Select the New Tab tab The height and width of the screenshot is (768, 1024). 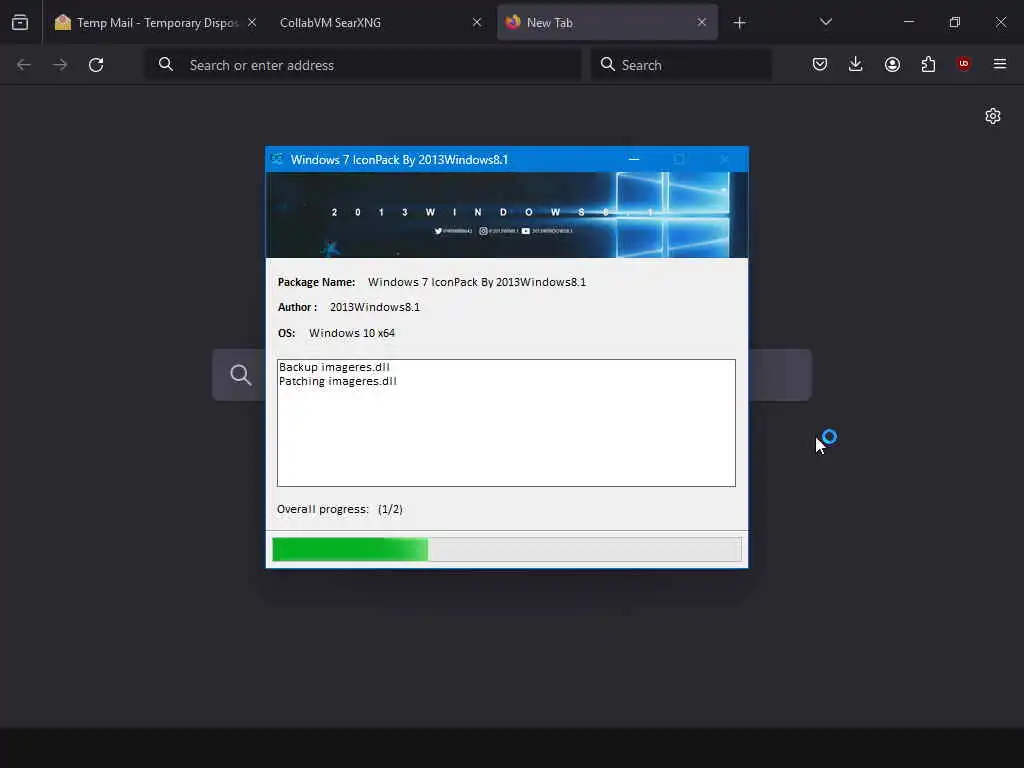(607, 23)
